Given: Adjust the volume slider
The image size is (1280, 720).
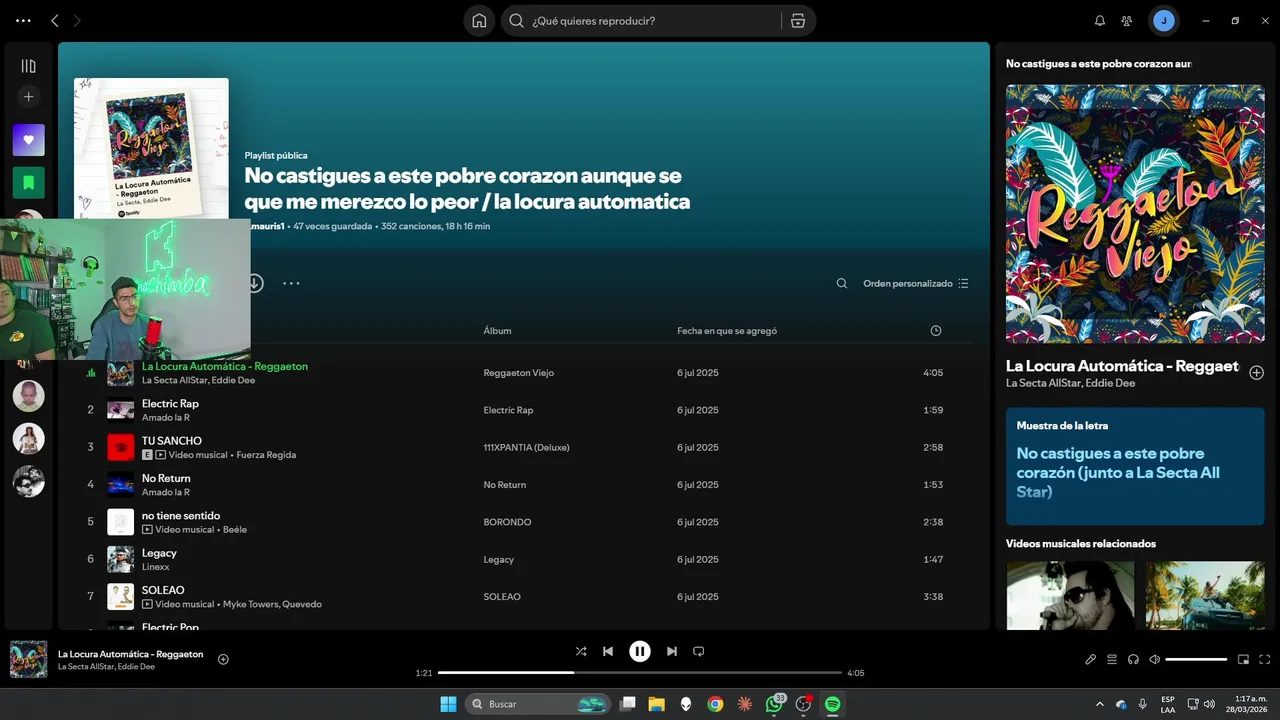Looking at the screenshot, I should tap(1196, 659).
